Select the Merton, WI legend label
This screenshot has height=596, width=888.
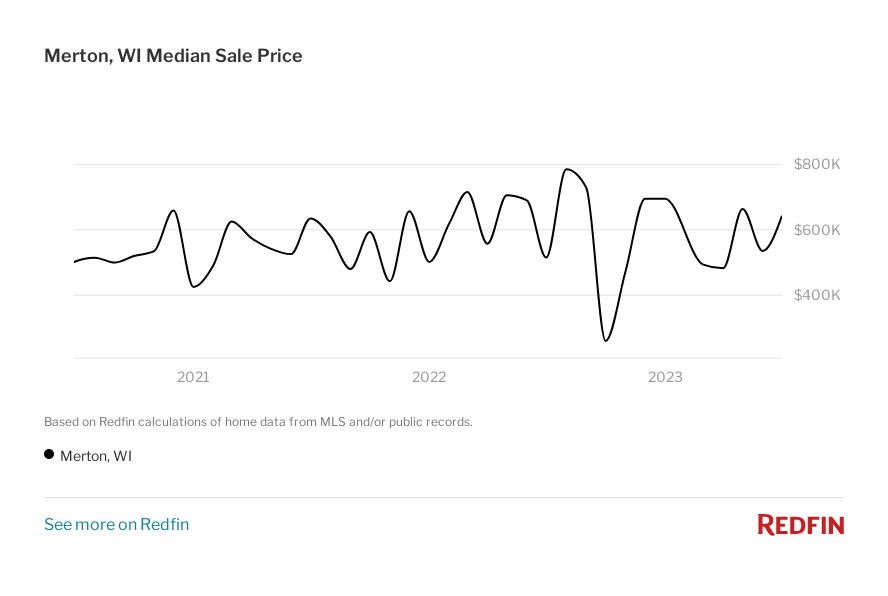96,456
